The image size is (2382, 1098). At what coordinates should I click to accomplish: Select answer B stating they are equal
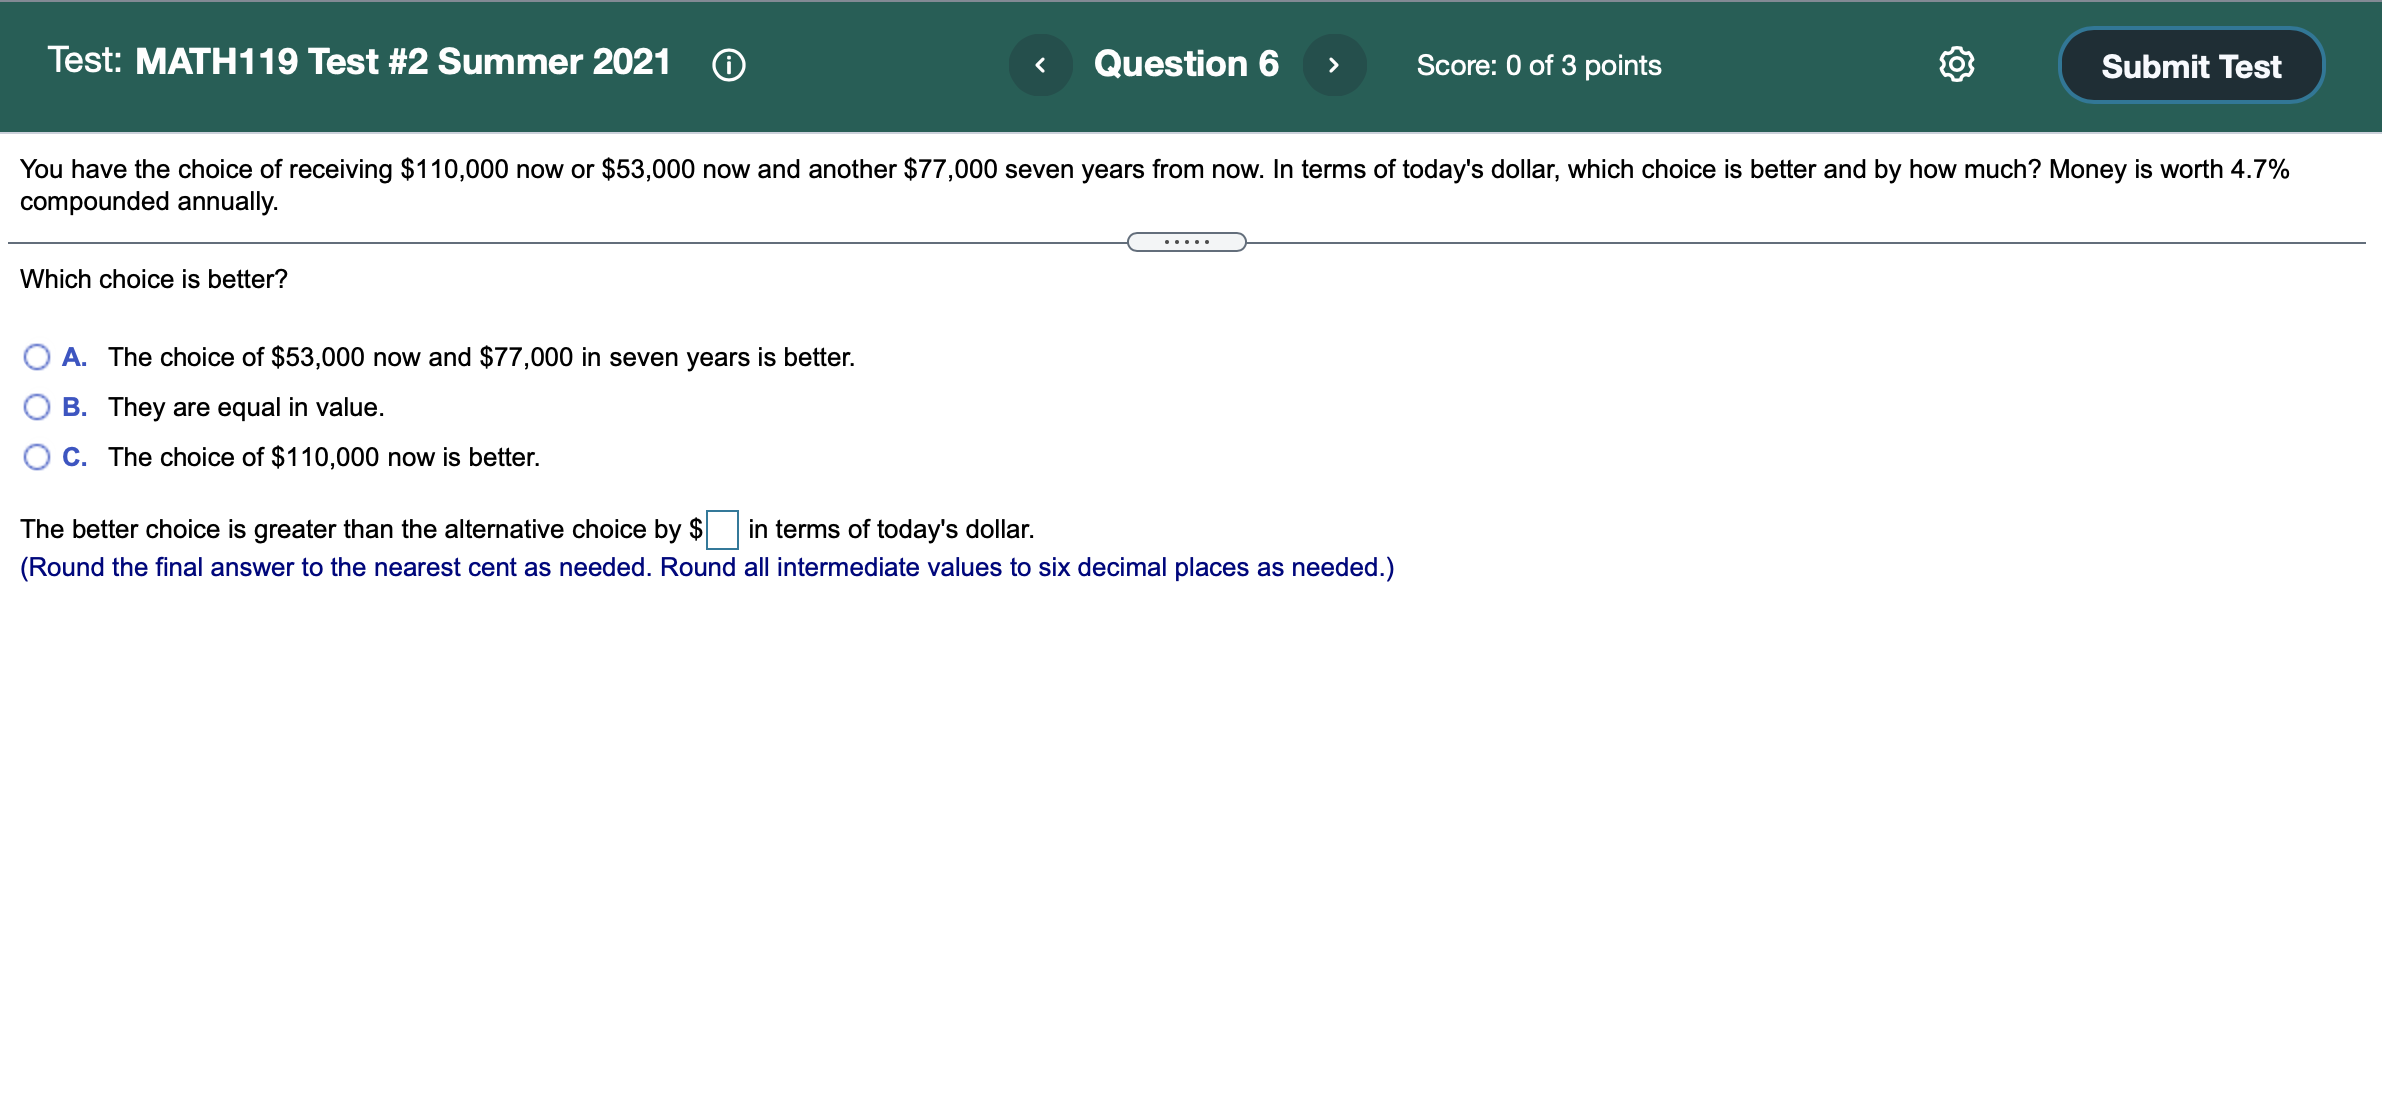[37, 406]
